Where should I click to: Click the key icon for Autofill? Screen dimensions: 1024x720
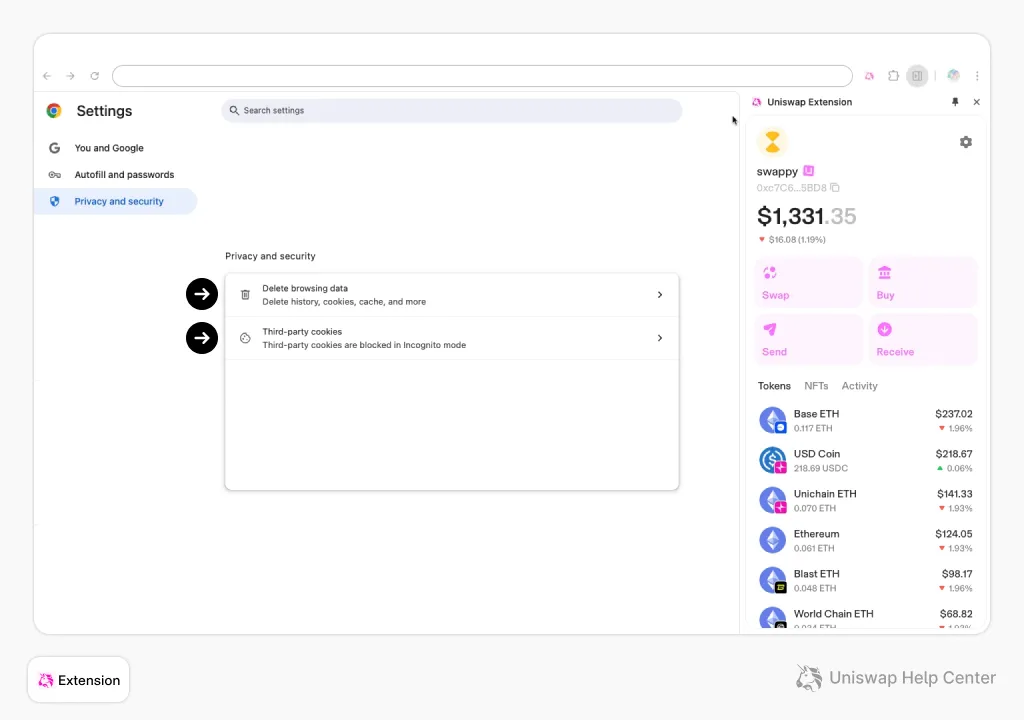[x=55, y=175]
